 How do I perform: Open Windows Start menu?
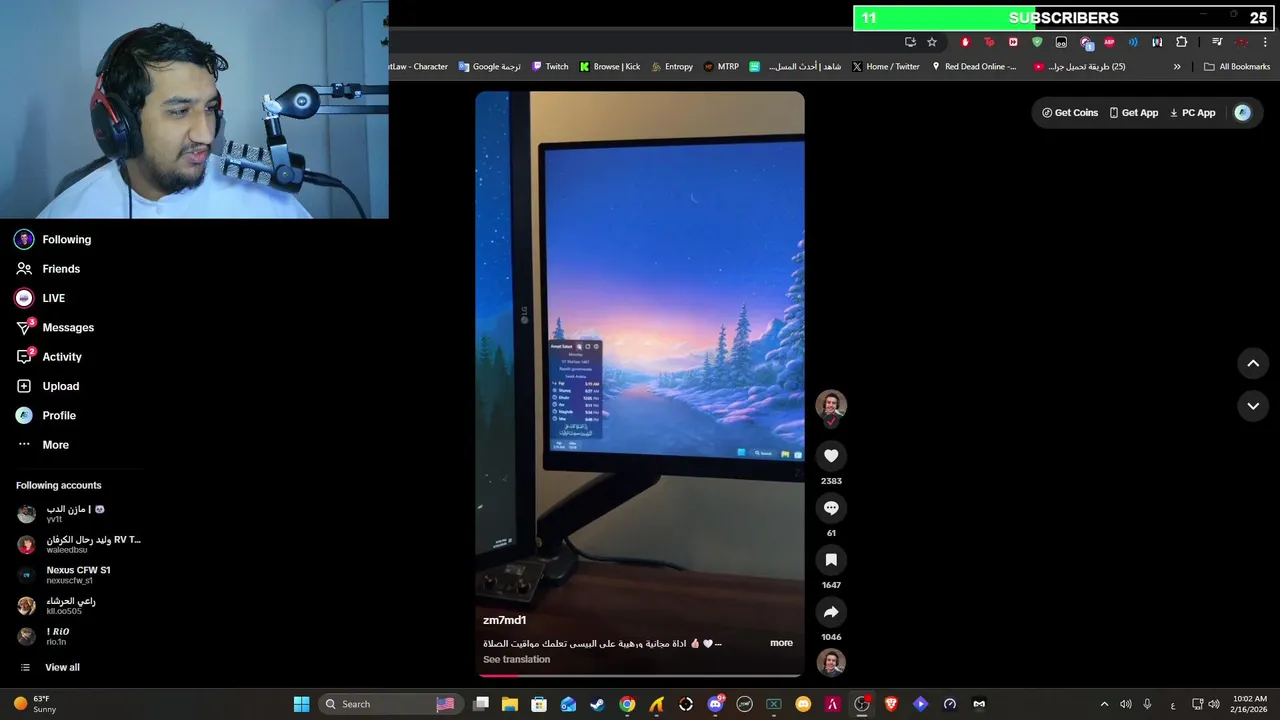tap(301, 704)
